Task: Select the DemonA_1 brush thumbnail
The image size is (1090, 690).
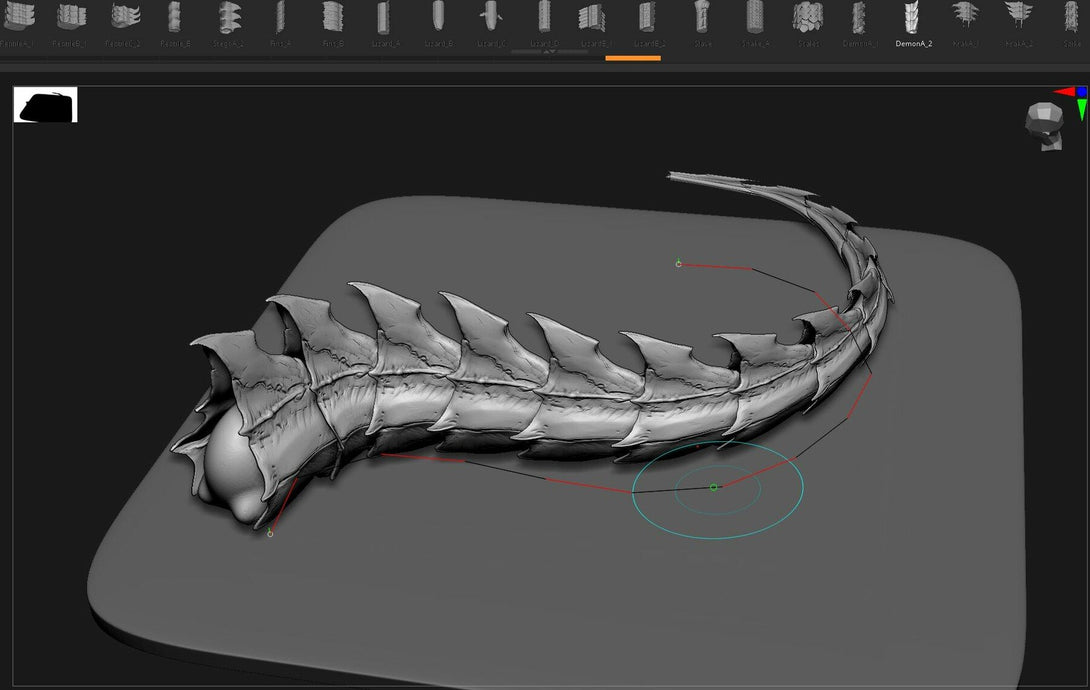Action: 860,22
